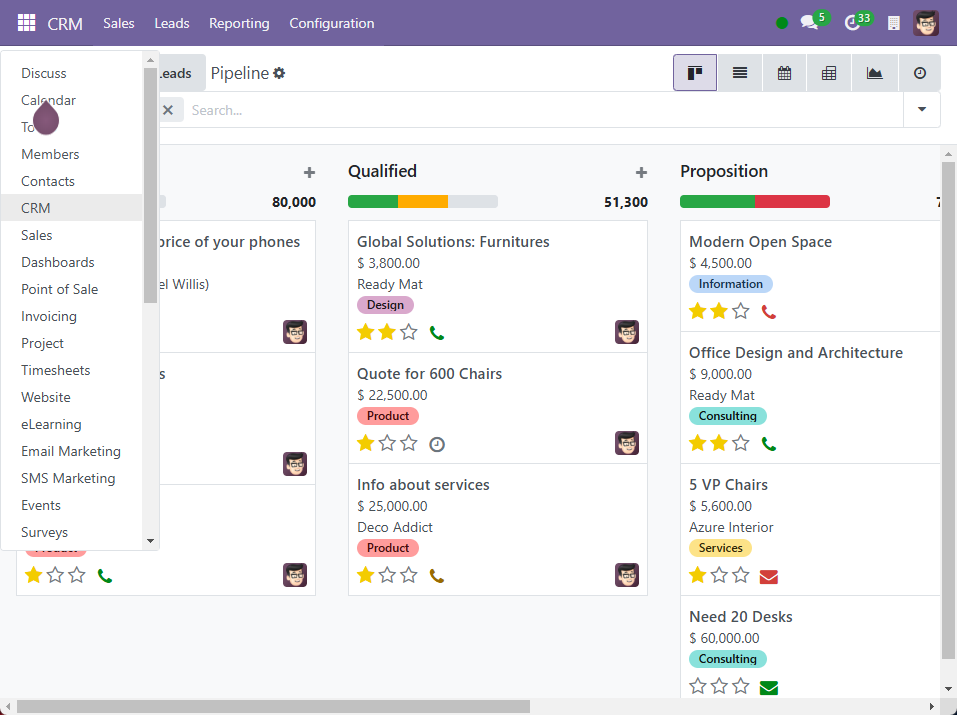Click envelope icon on 5 VP Chairs card
The image size is (957, 715).
point(768,576)
